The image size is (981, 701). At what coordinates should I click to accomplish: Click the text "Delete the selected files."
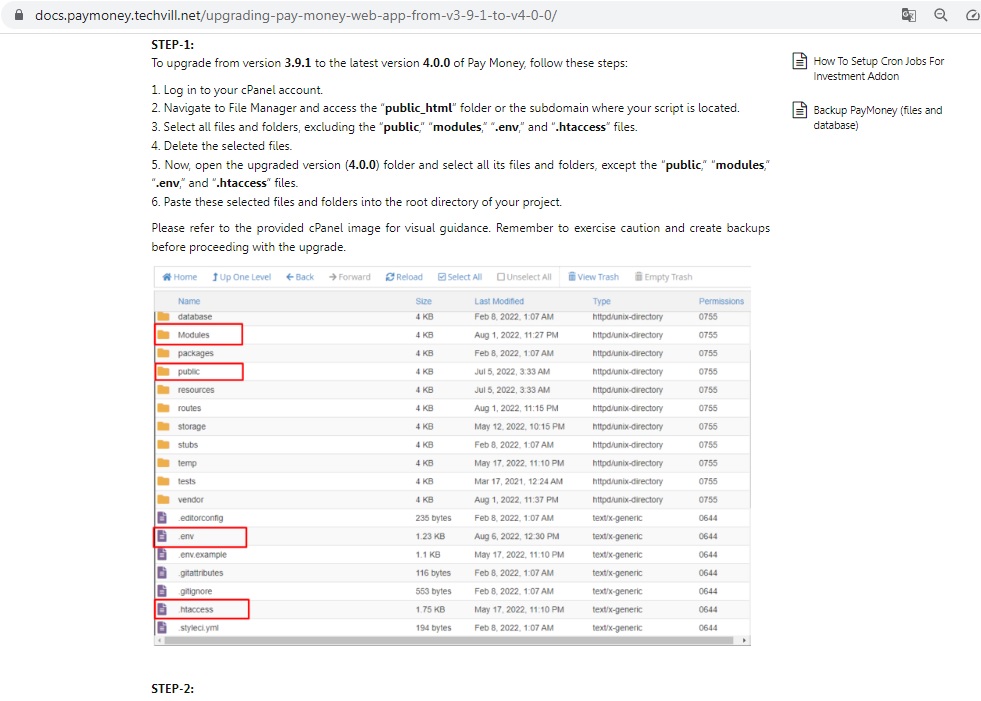coord(228,146)
